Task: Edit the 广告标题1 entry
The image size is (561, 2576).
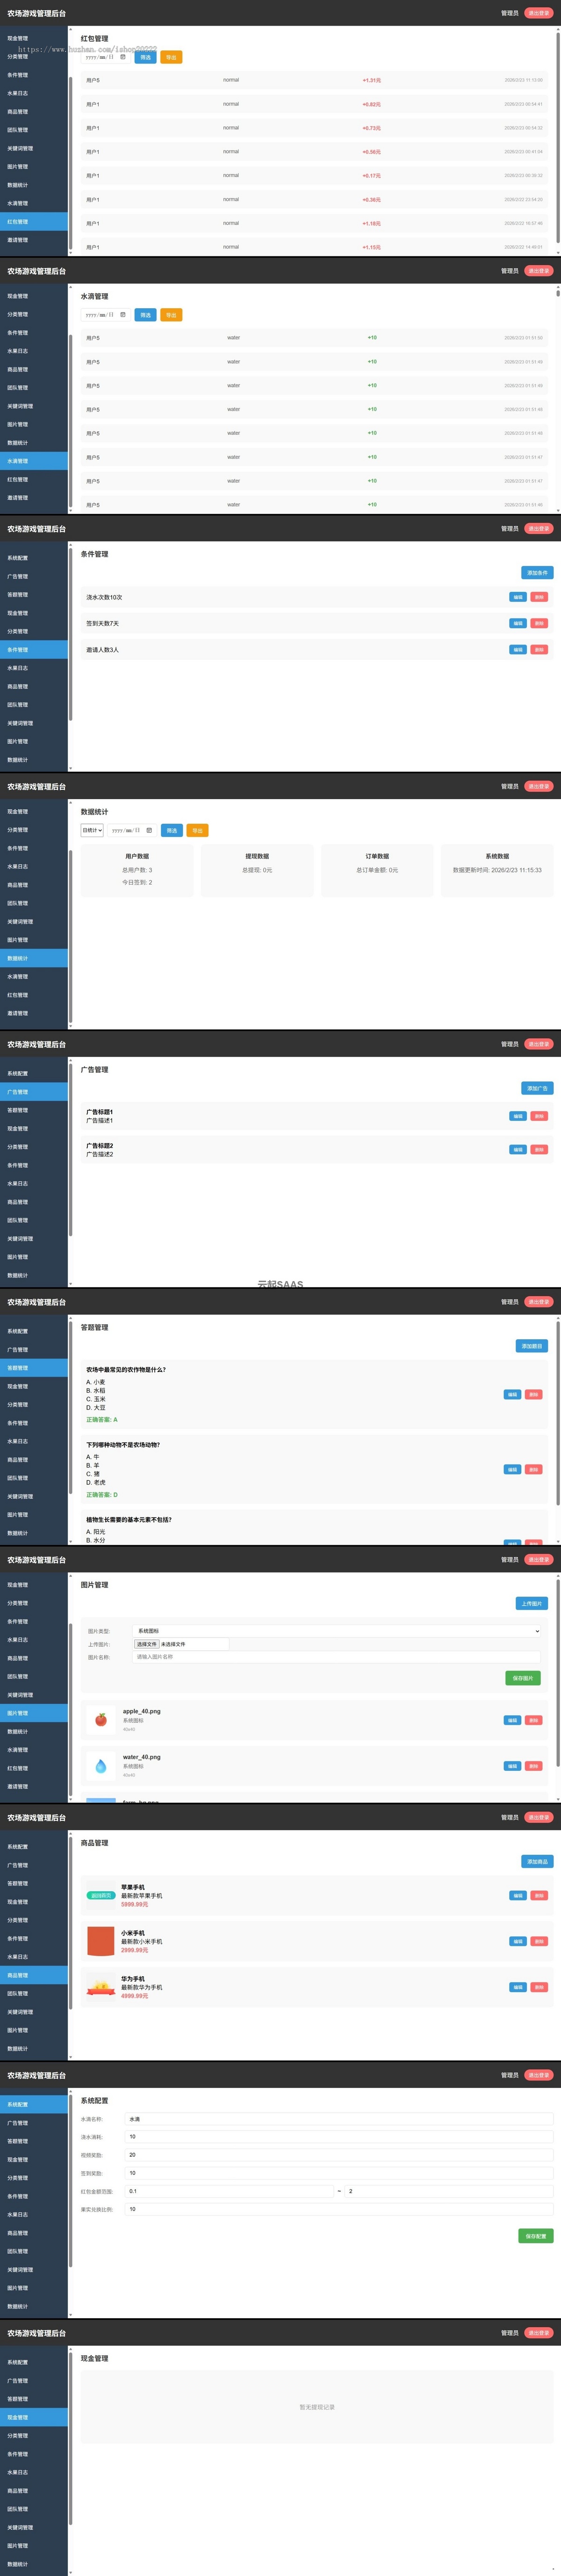Action: pyautogui.click(x=518, y=1116)
